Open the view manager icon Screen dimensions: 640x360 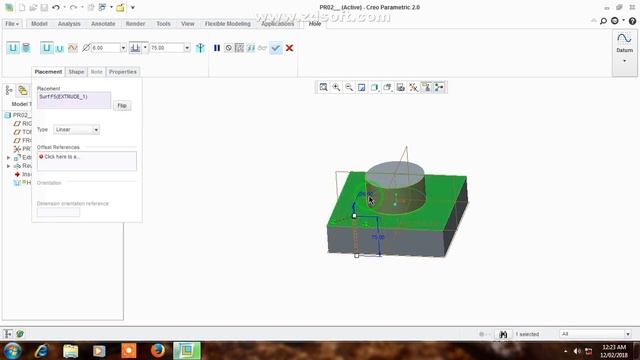[400, 87]
